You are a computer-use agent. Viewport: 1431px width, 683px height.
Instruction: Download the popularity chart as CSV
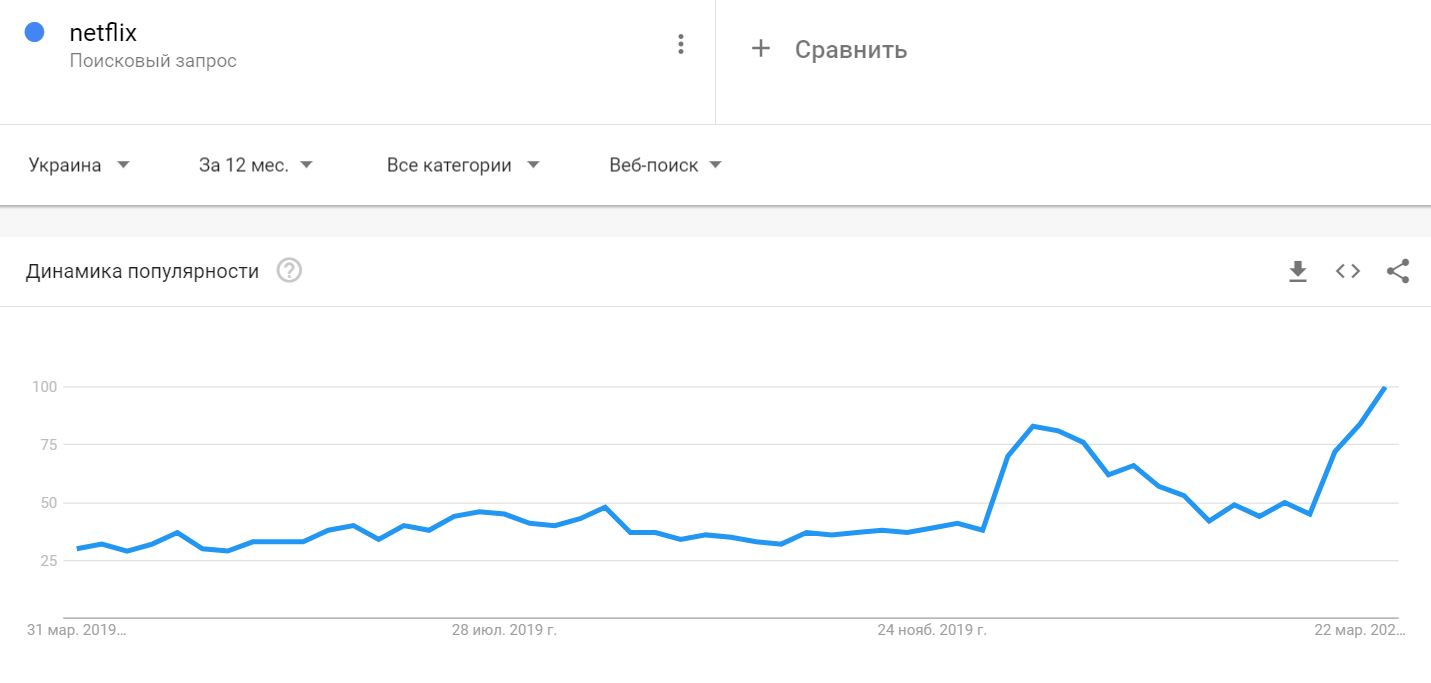[x=1298, y=271]
